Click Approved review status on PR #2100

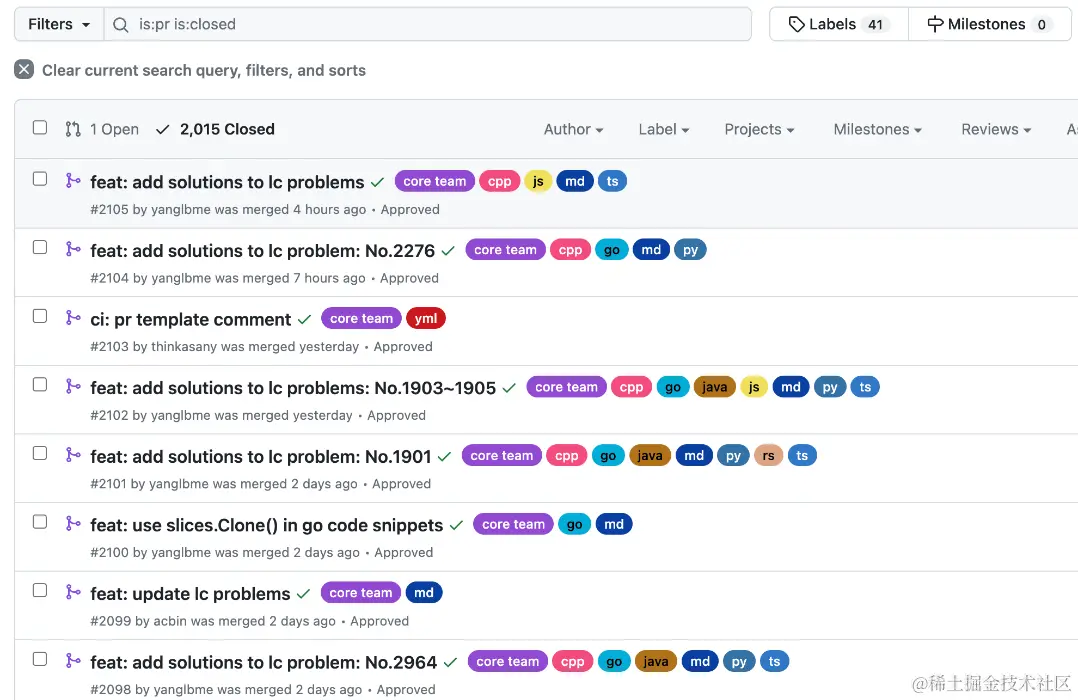tap(404, 552)
